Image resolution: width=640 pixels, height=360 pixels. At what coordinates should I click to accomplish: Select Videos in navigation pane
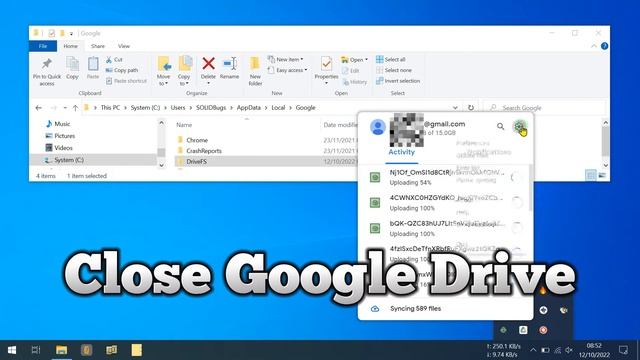pos(59,148)
